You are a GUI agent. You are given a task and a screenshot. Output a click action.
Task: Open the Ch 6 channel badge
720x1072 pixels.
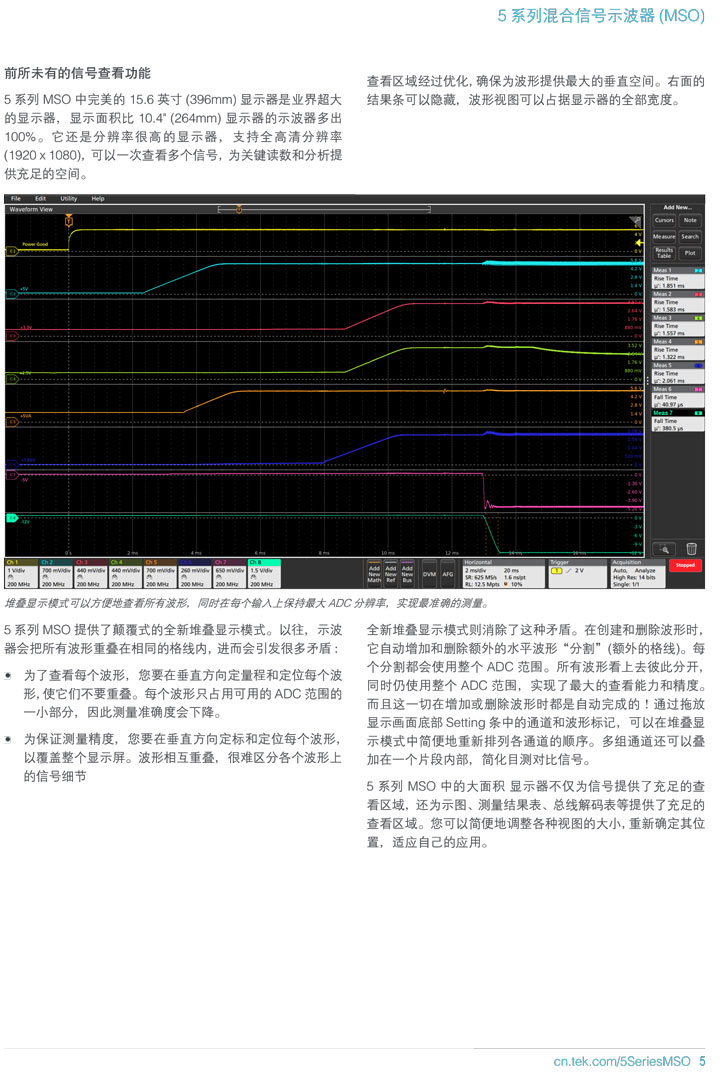(x=196, y=574)
